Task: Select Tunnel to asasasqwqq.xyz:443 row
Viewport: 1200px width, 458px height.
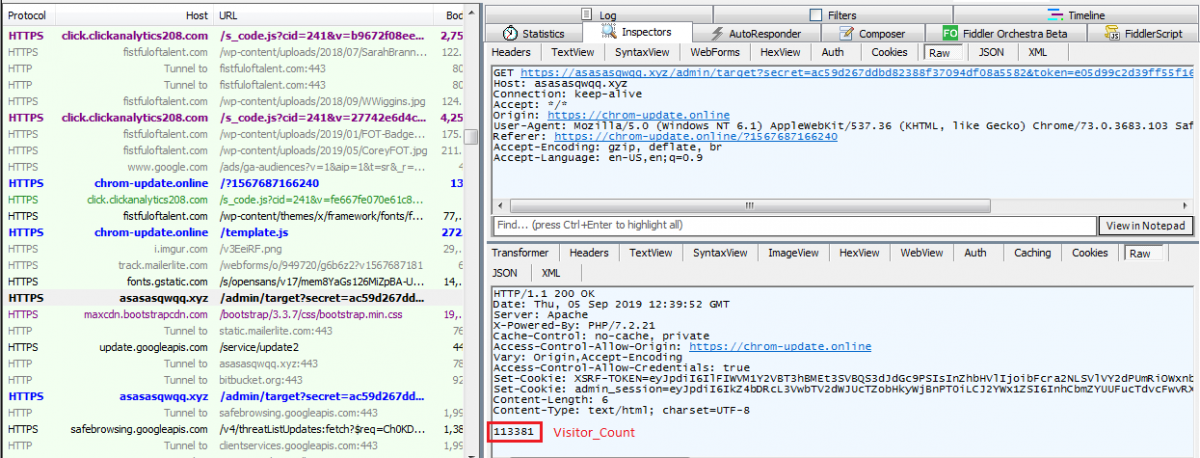Action: (232, 363)
